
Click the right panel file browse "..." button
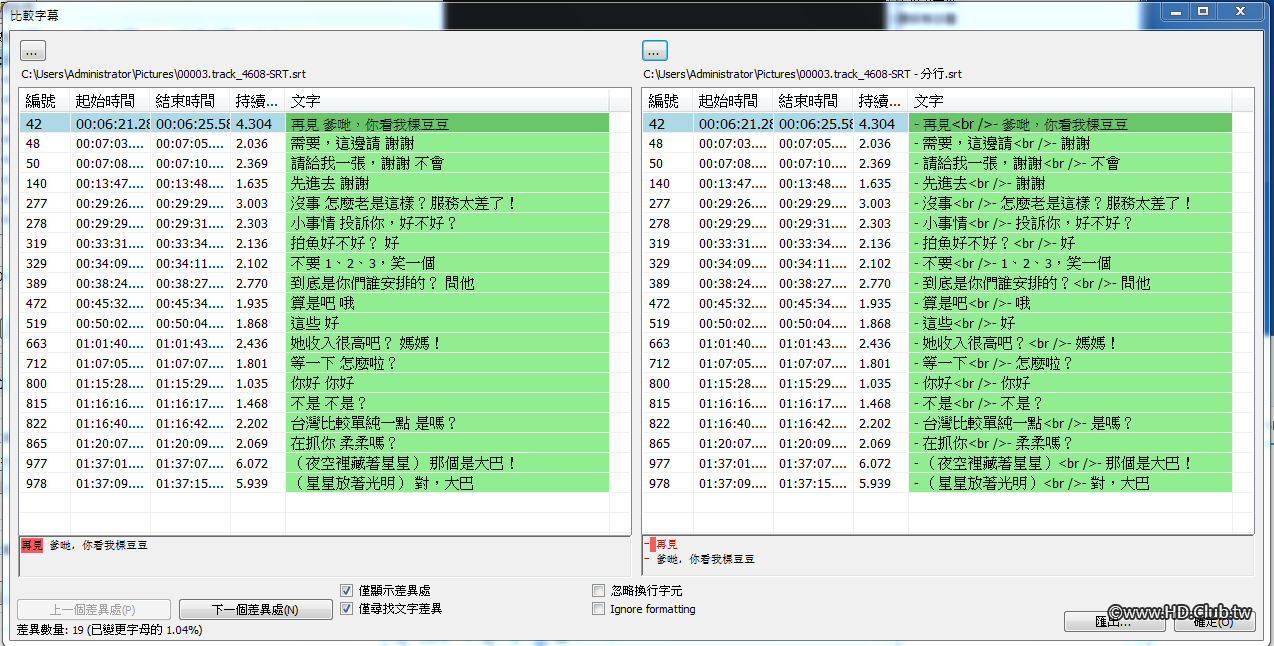(655, 49)
